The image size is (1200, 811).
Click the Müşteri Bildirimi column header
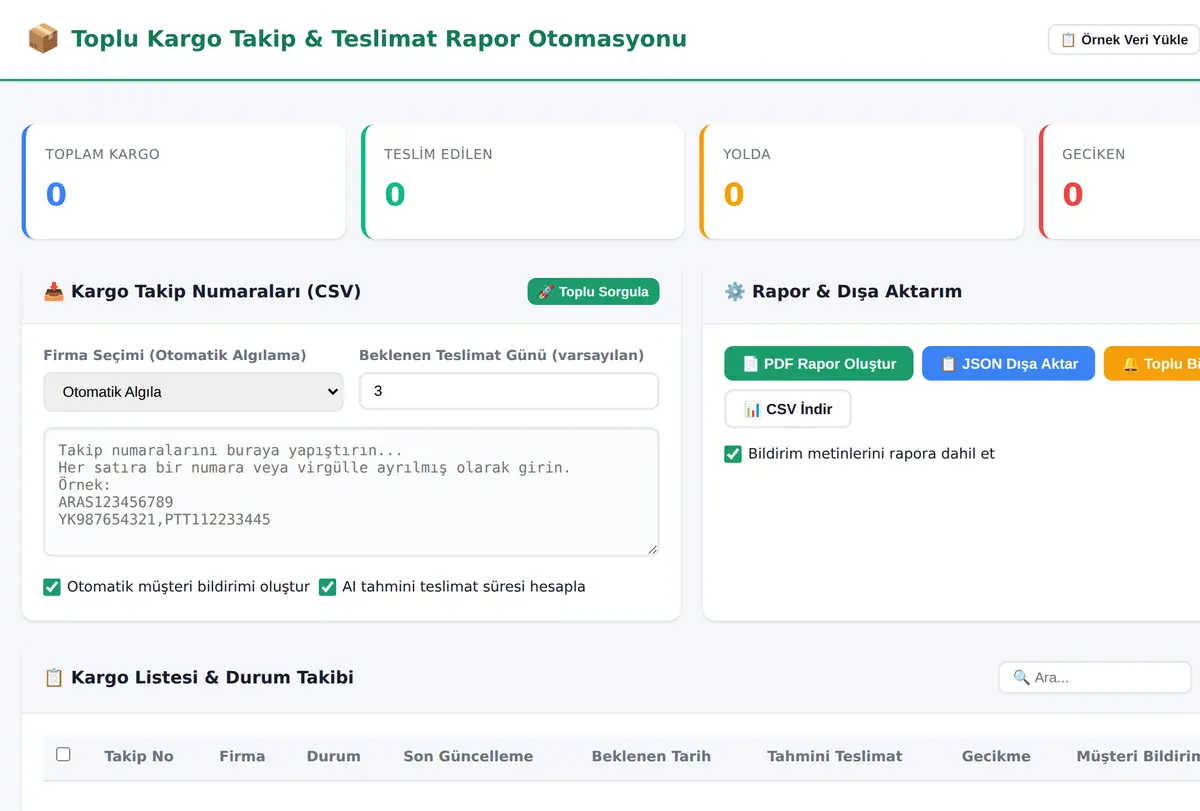(x=1138, y=756)
